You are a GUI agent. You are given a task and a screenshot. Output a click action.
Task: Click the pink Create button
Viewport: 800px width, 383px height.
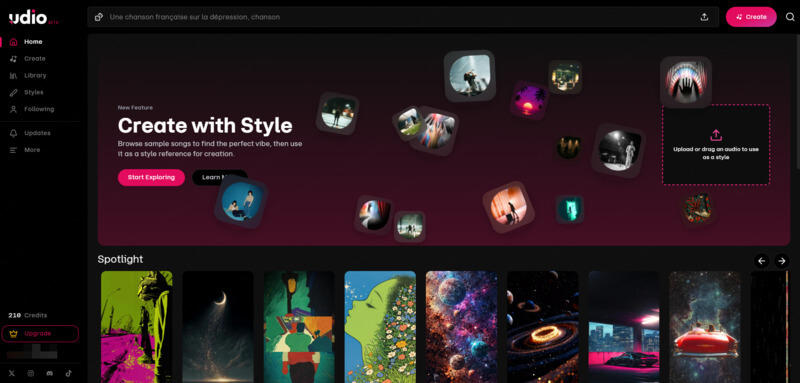[x=751, y=17]
